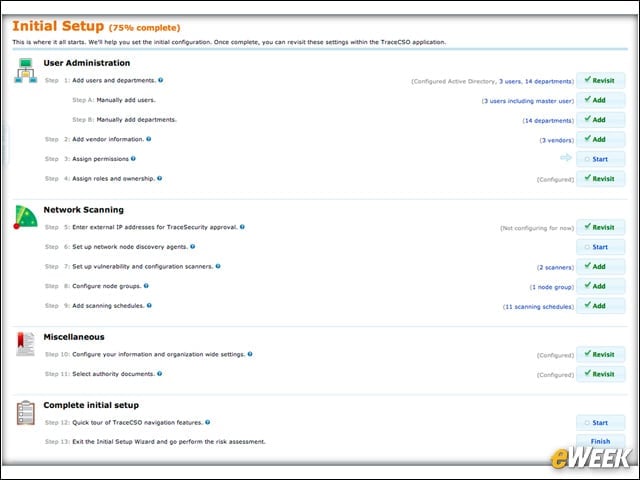Start Step 6 network node discovery agents

point(600,247)
